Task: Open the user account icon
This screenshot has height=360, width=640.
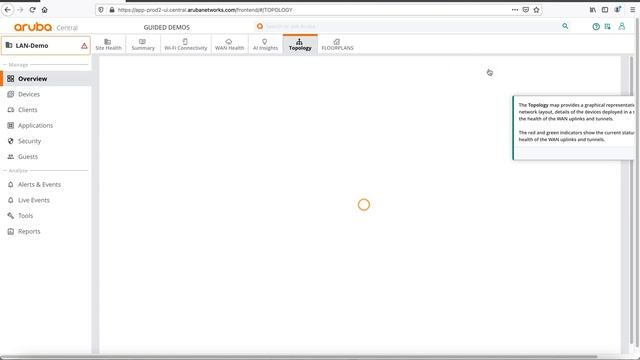Action: tap(622, 27)
